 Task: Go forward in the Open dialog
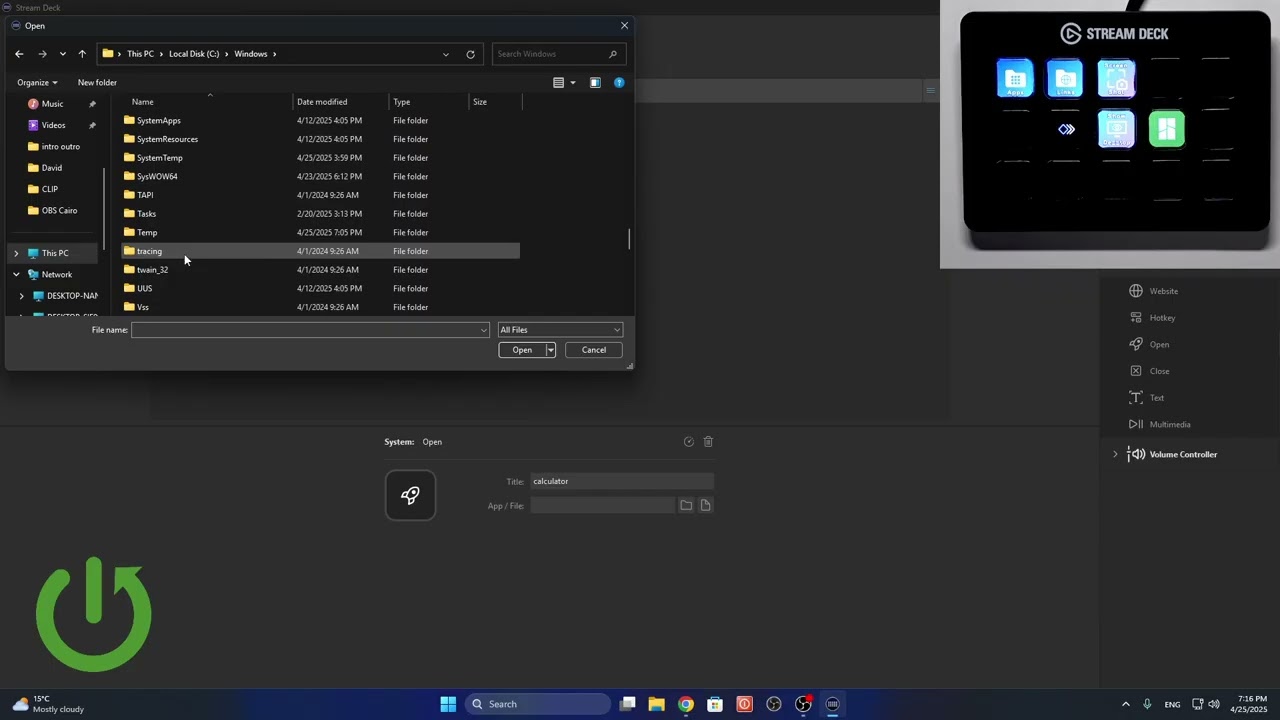(42, 54)
